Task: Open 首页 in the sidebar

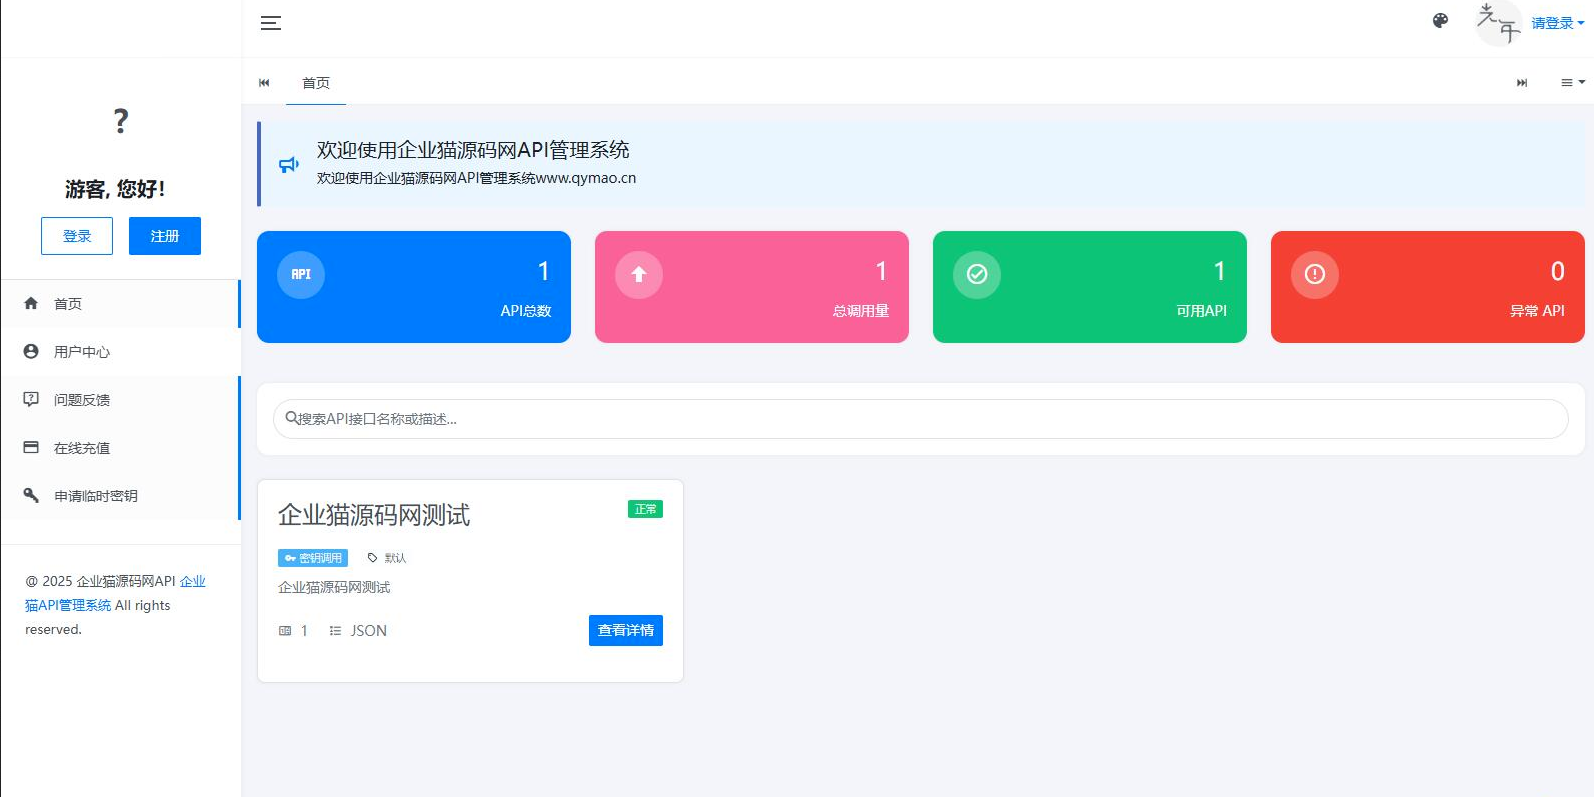Action: (121, 304)
